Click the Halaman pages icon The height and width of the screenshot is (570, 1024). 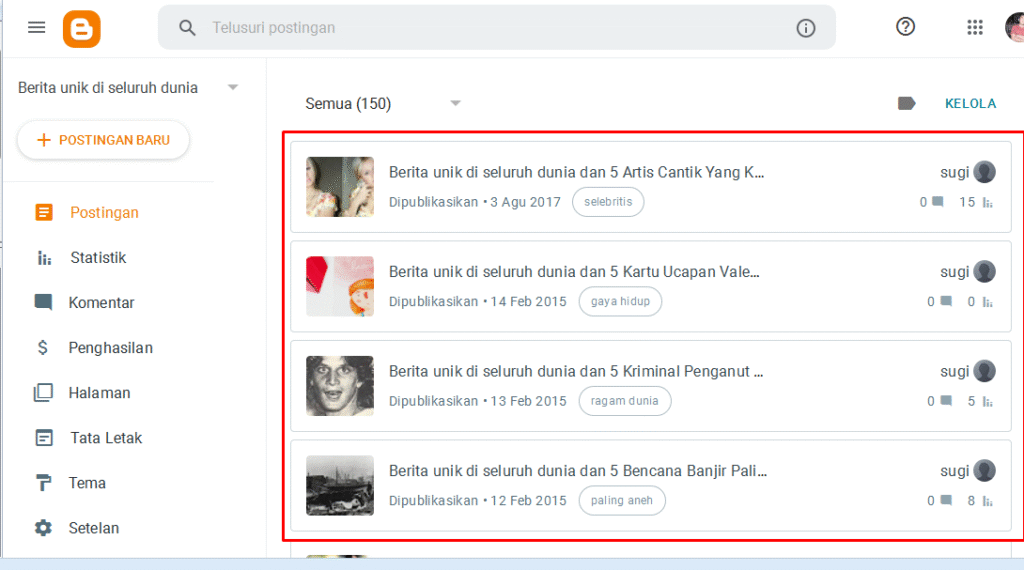[43, 392]
